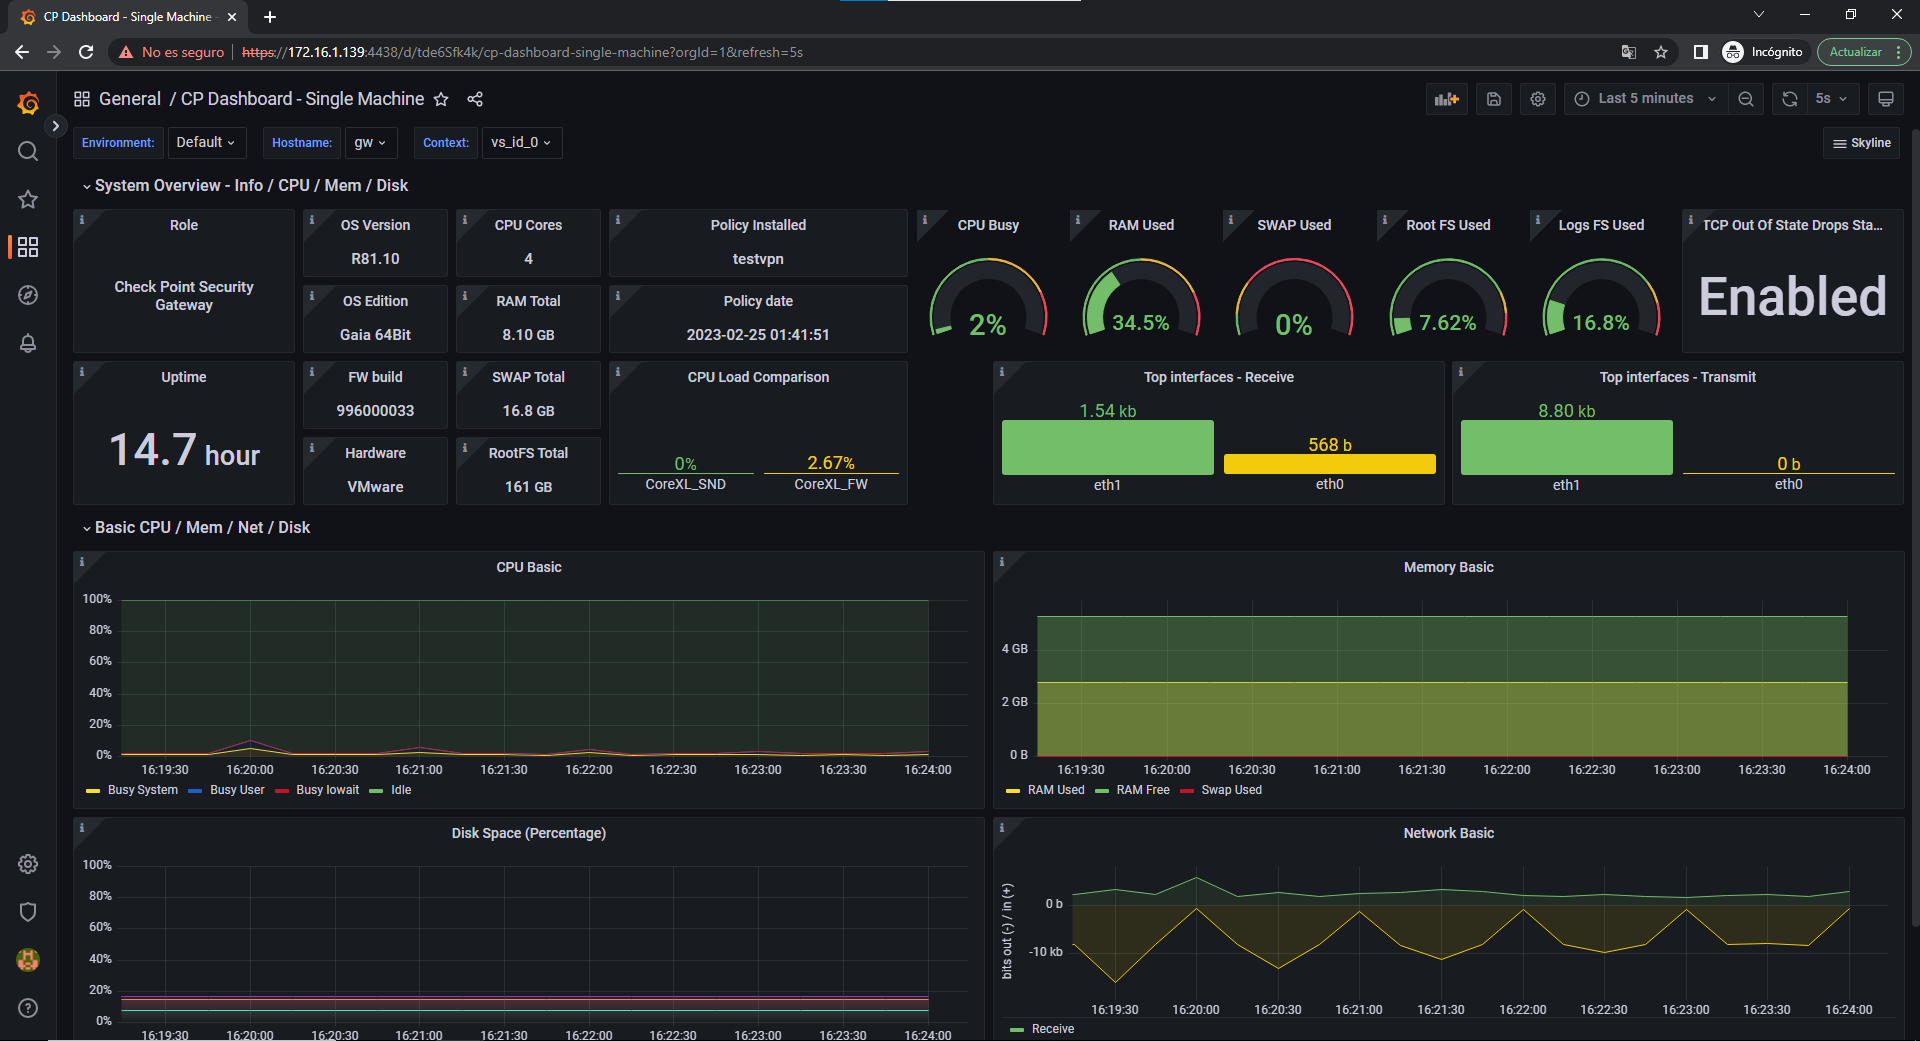Image resolution: width=1920 pixels, height=1041 pixels.
Task: Open Context vs_id_0 dropdown
Action: pyautogui.click(x=522, y=143)
